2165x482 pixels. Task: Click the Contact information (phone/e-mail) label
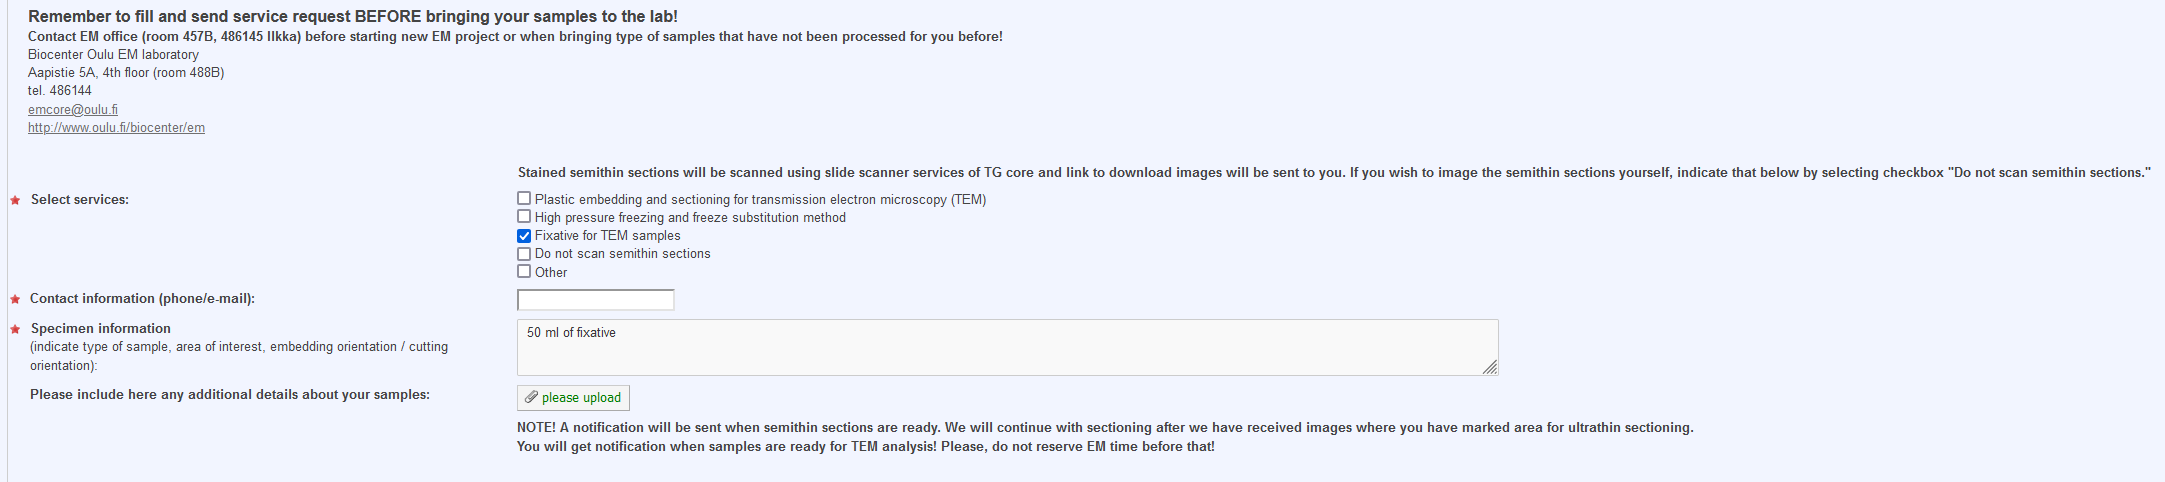pos(142,299)
